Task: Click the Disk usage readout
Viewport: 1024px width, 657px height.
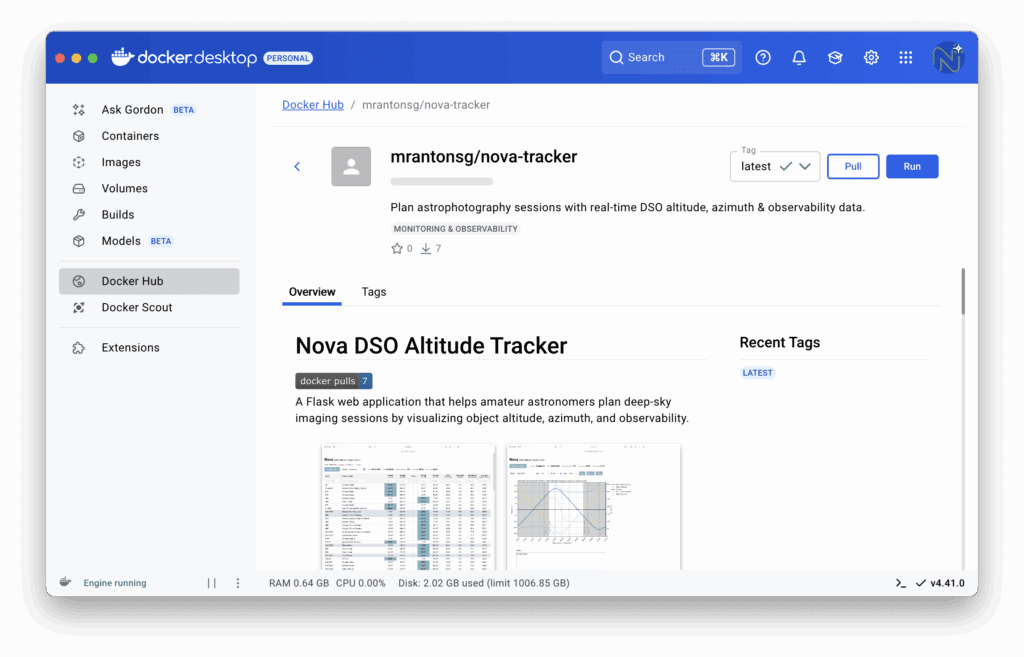Action: (484, 583)
